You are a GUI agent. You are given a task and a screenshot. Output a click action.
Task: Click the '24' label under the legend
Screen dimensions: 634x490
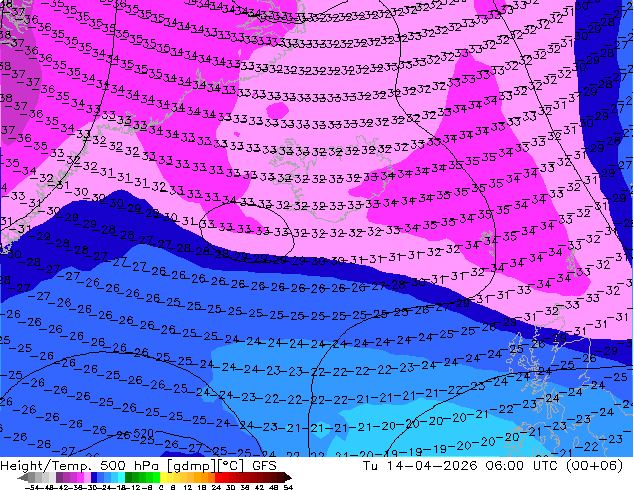(216, 487)
